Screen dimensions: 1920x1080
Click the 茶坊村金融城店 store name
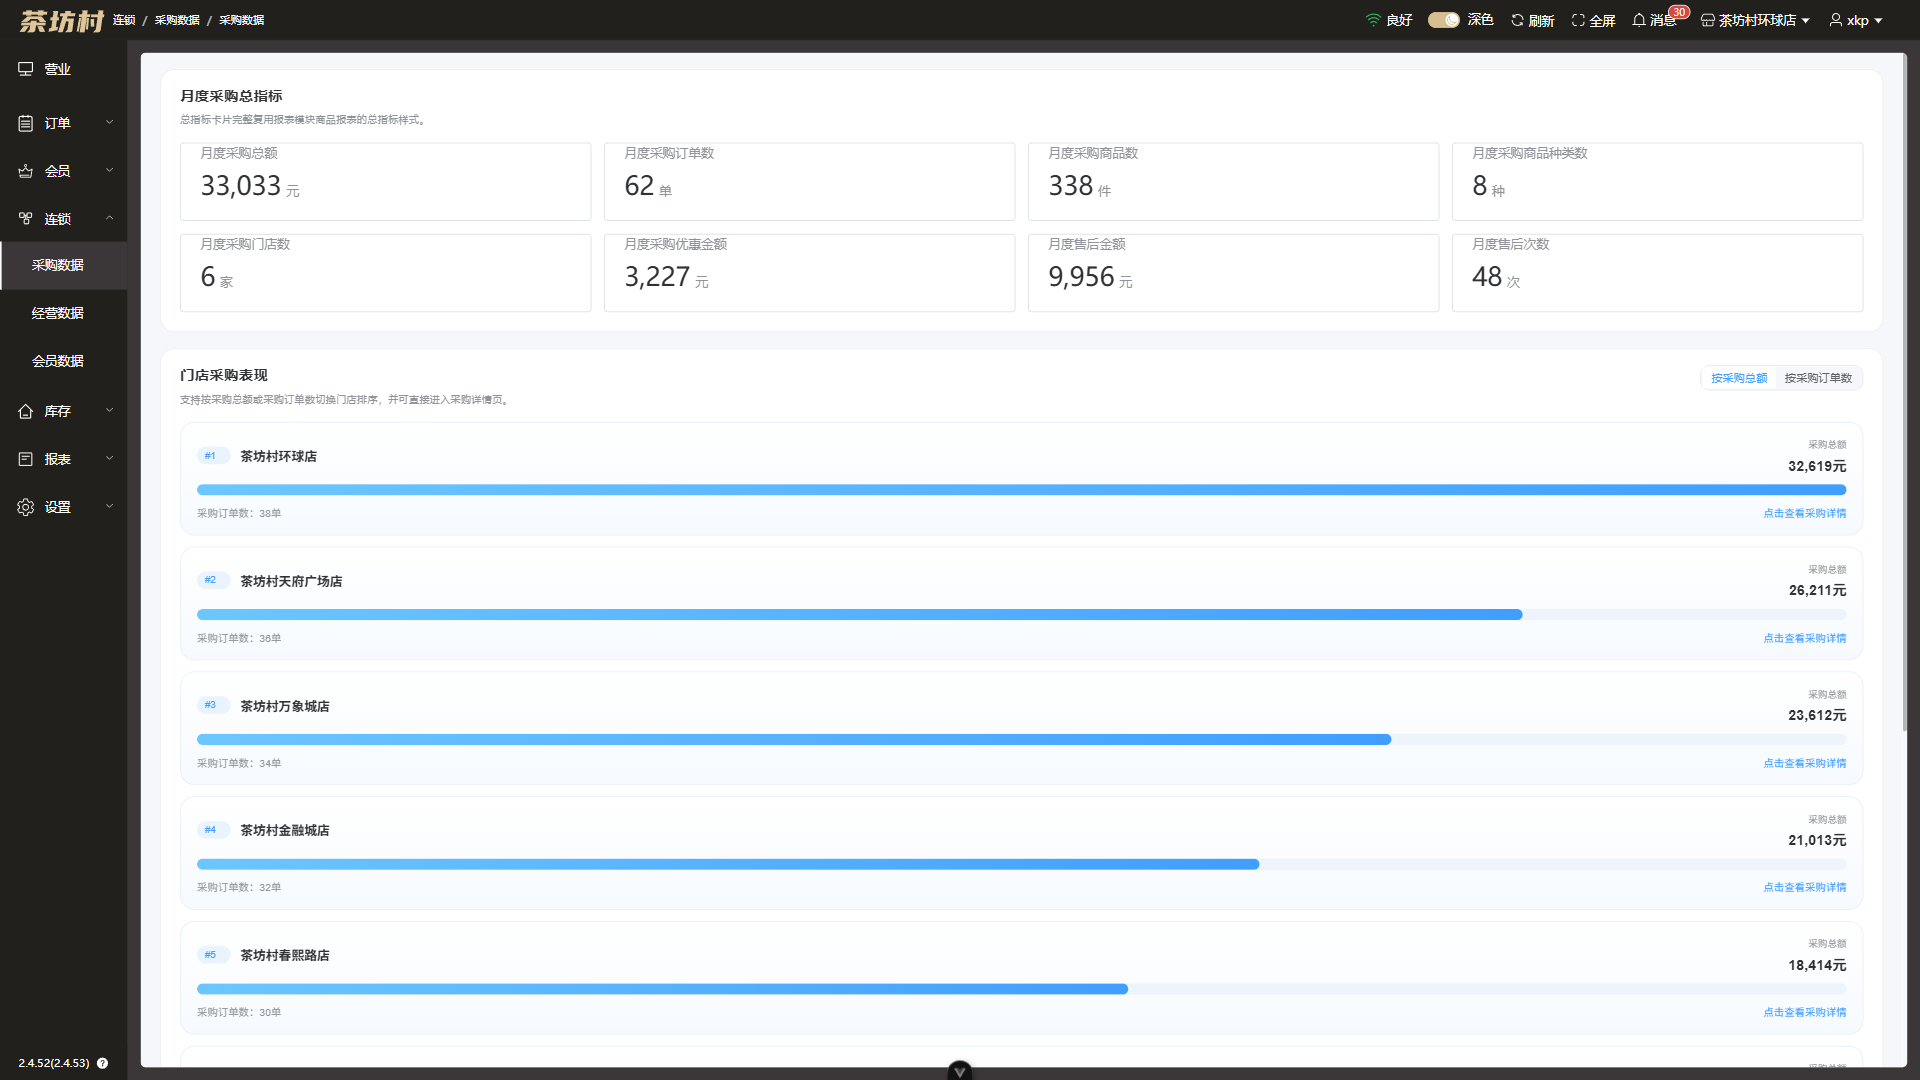pyautogui.click(x=284, y=830)
